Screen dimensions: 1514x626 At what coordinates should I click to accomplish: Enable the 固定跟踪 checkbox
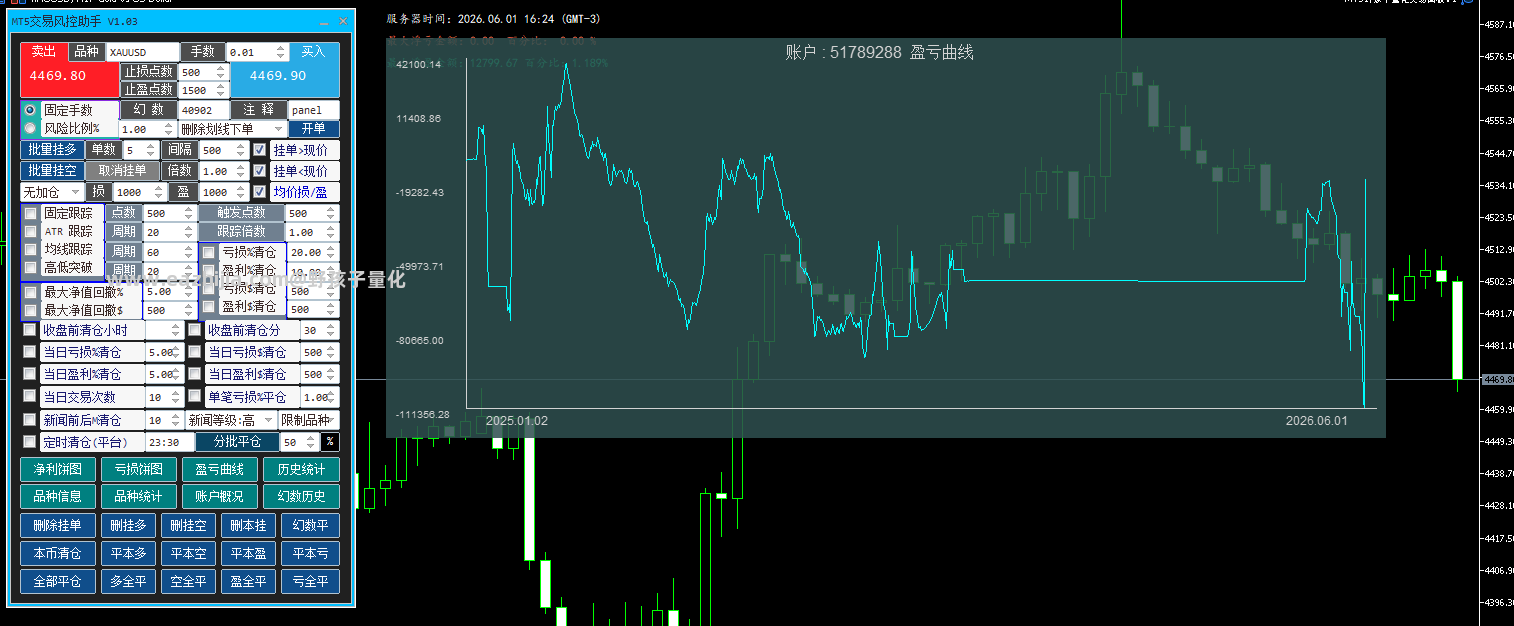tap(31, 213)
